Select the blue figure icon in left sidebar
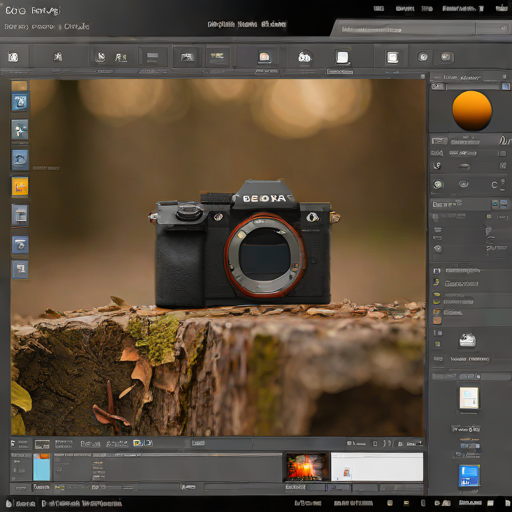 pyautogui.click(x=20, y=129)
